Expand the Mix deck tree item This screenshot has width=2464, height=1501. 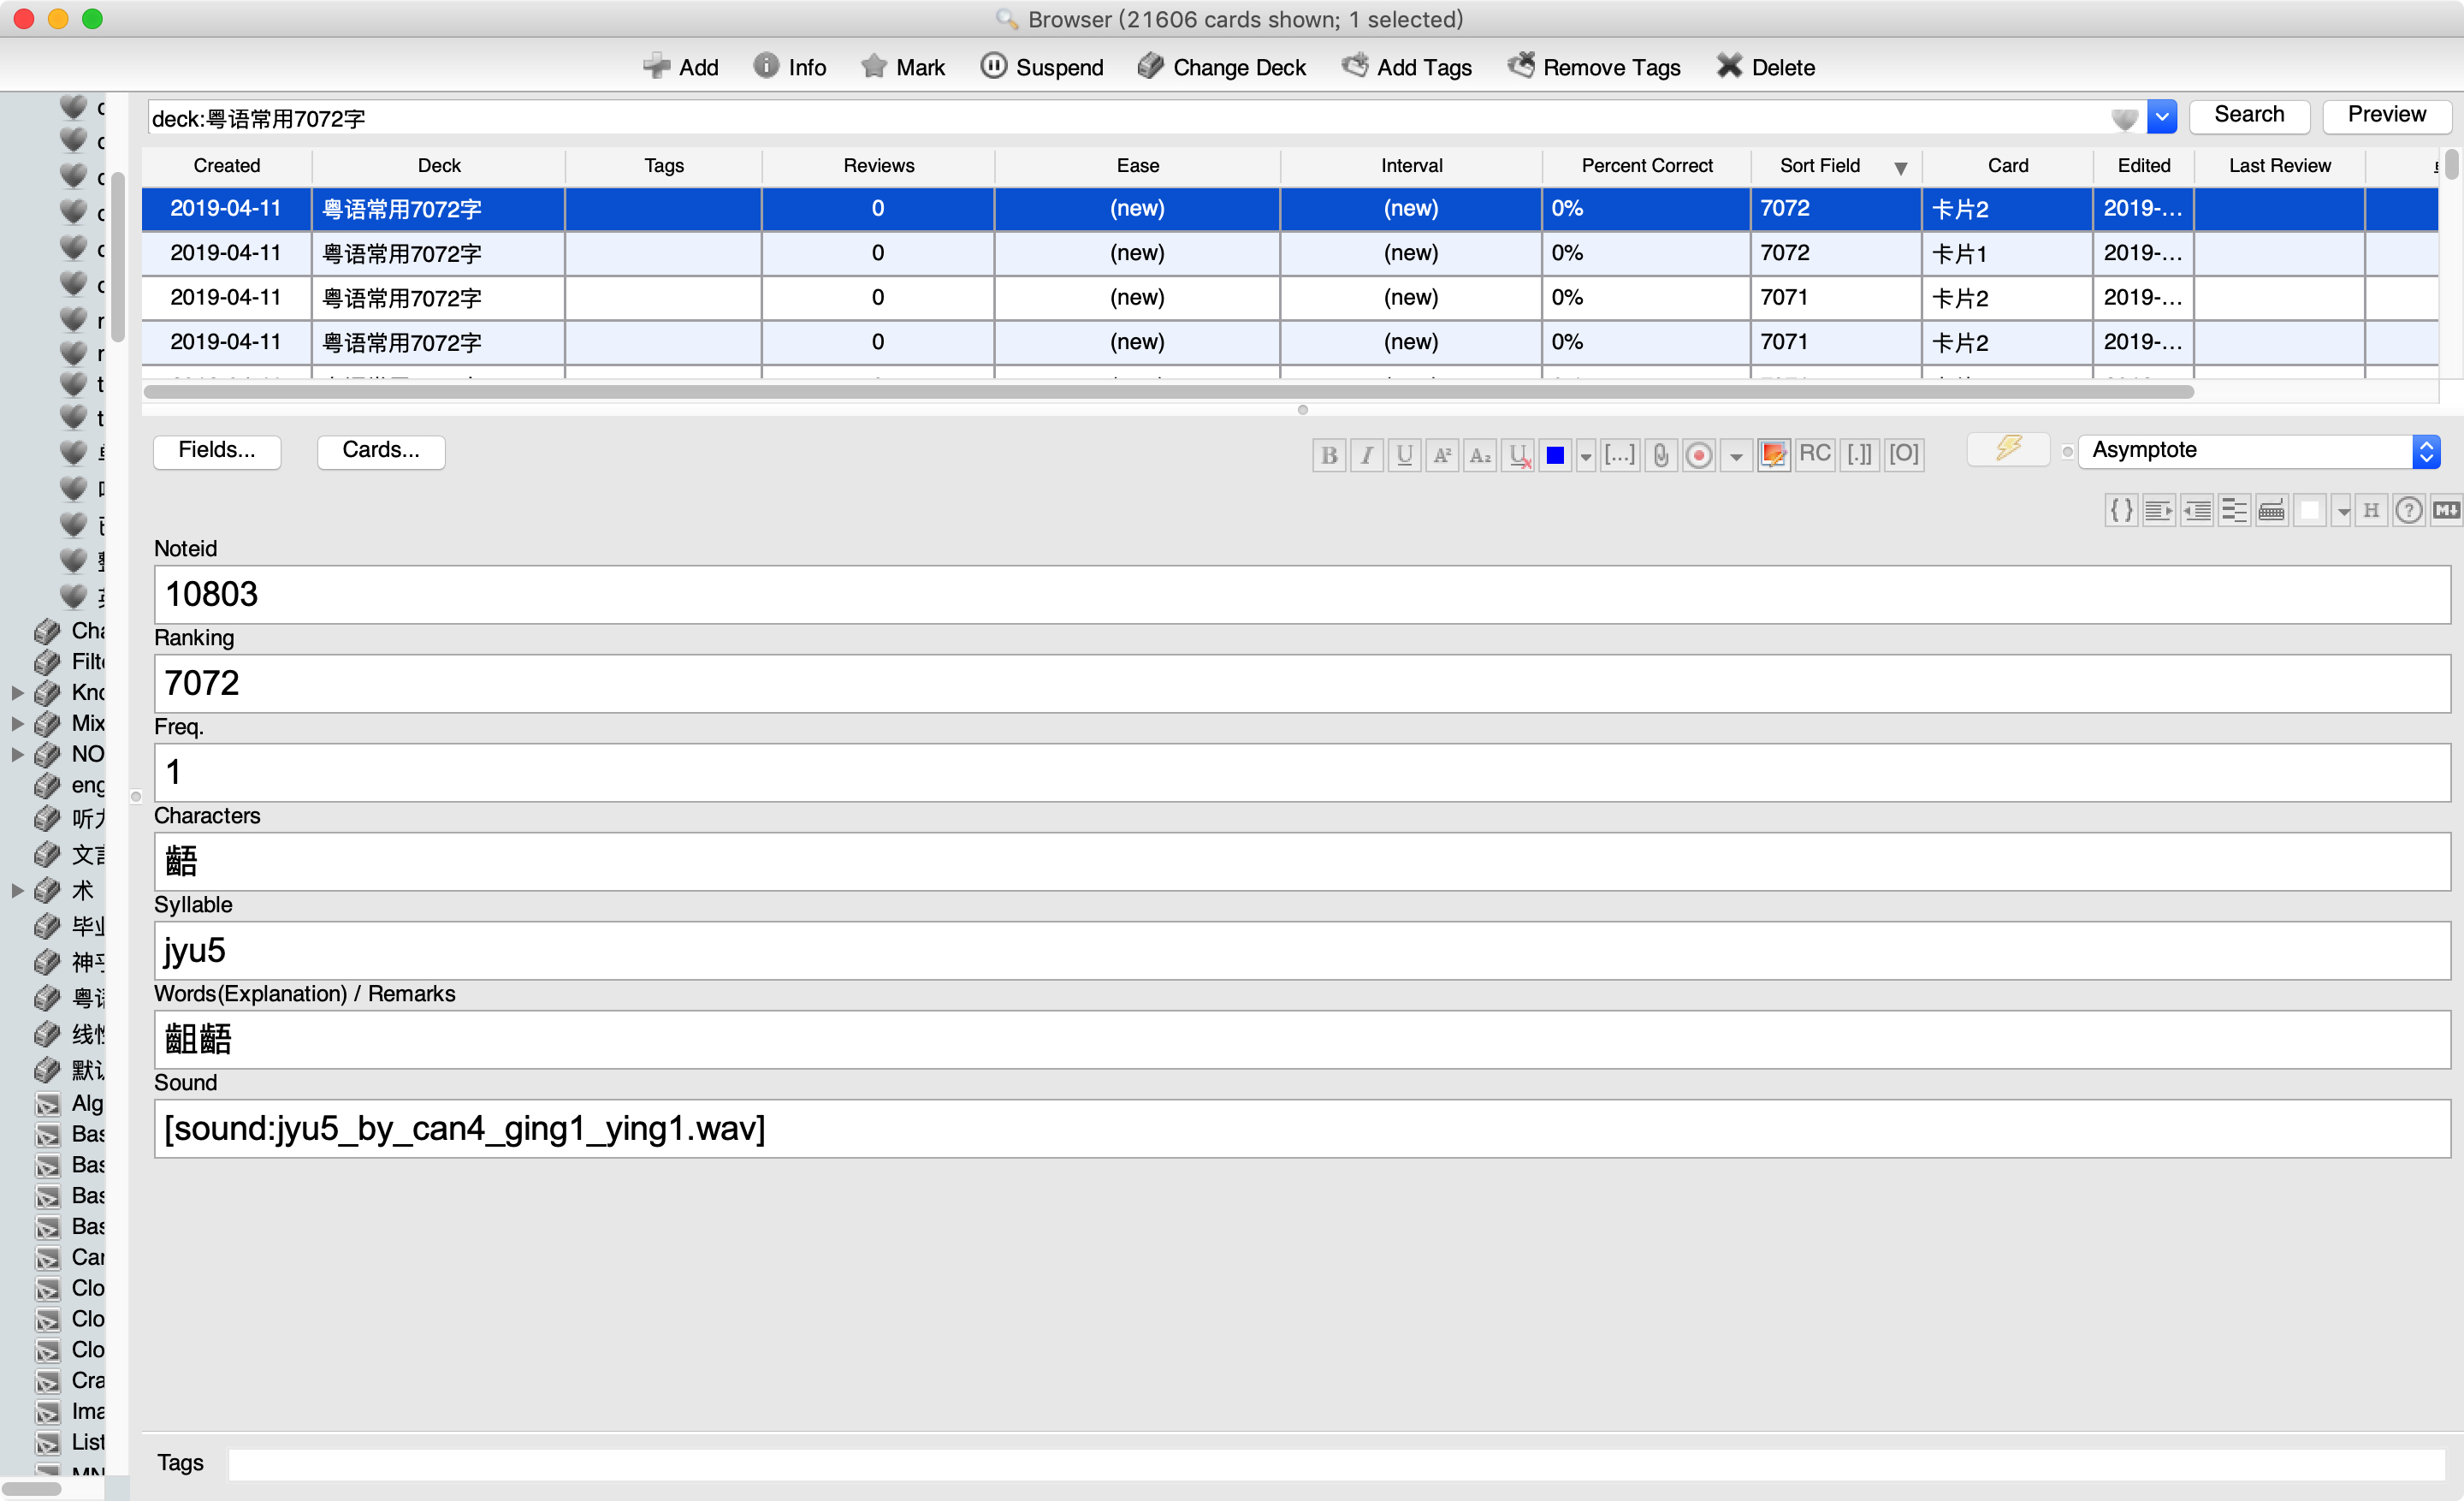pos(17,723)
